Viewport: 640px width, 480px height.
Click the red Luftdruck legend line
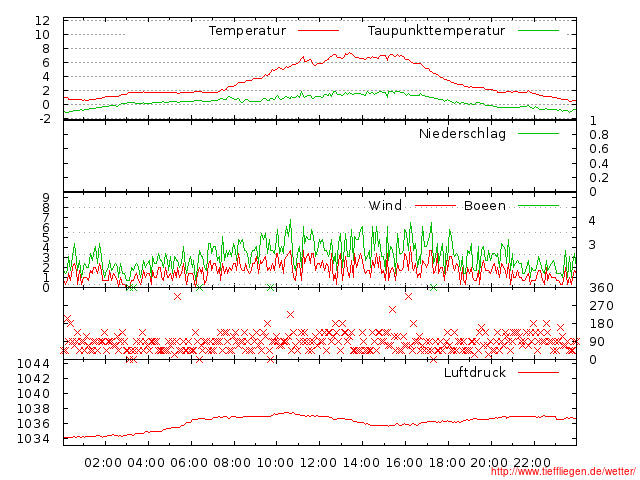coord(538,372)
